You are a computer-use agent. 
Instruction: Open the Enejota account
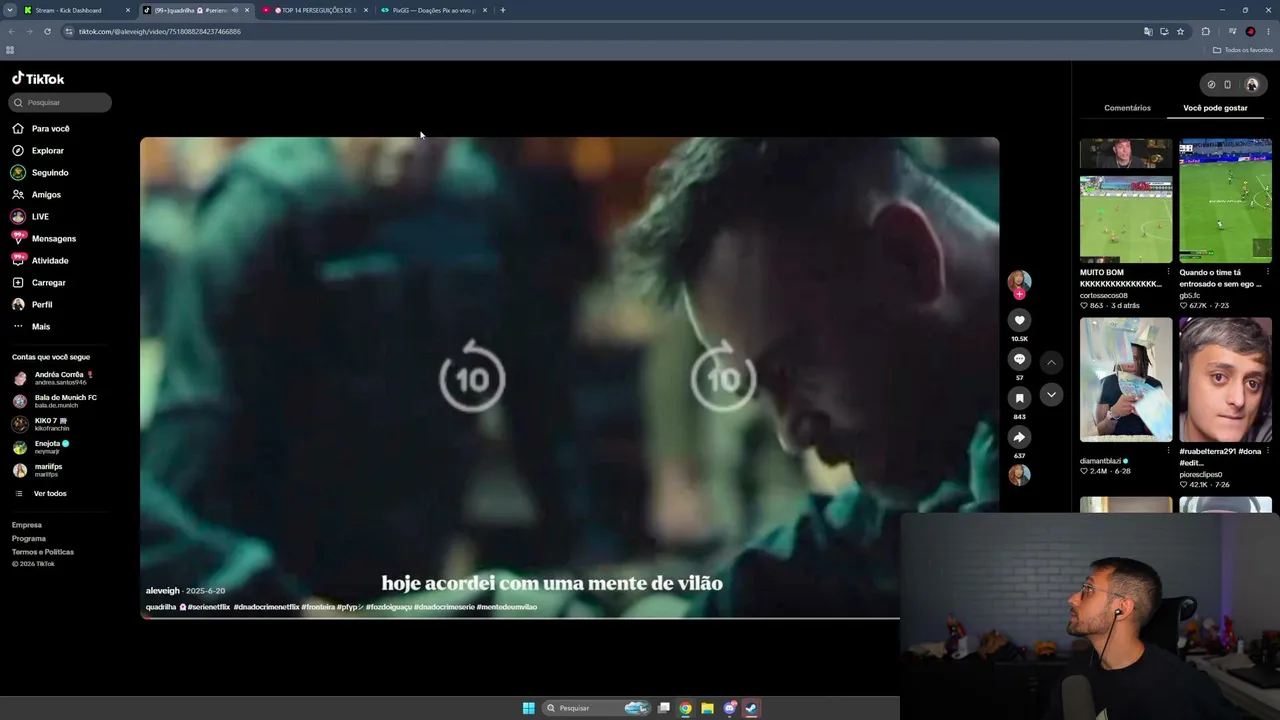coord(41,447)
